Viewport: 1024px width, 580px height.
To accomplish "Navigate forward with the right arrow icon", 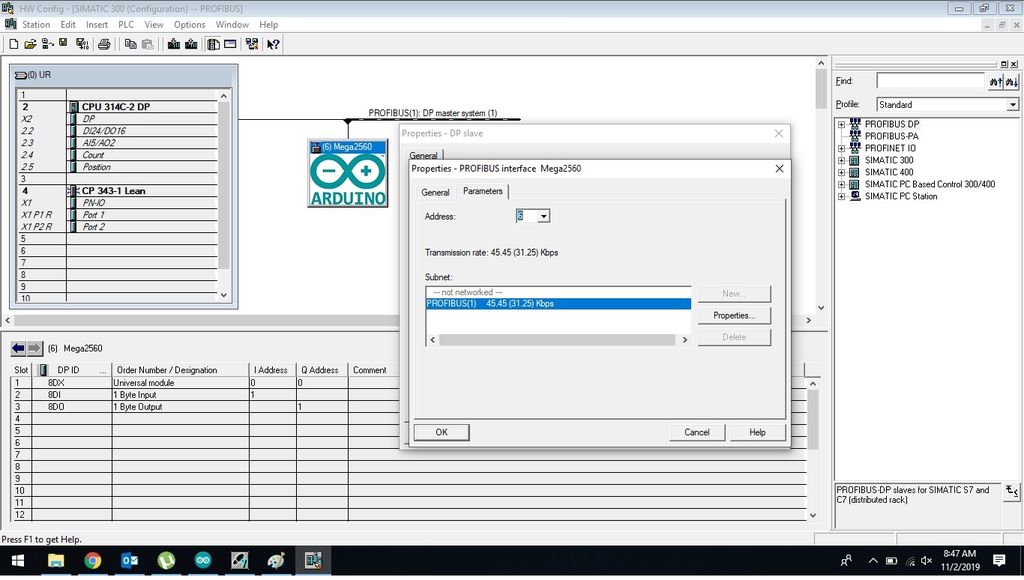I will pyautogui.click(x=34, y=348).
